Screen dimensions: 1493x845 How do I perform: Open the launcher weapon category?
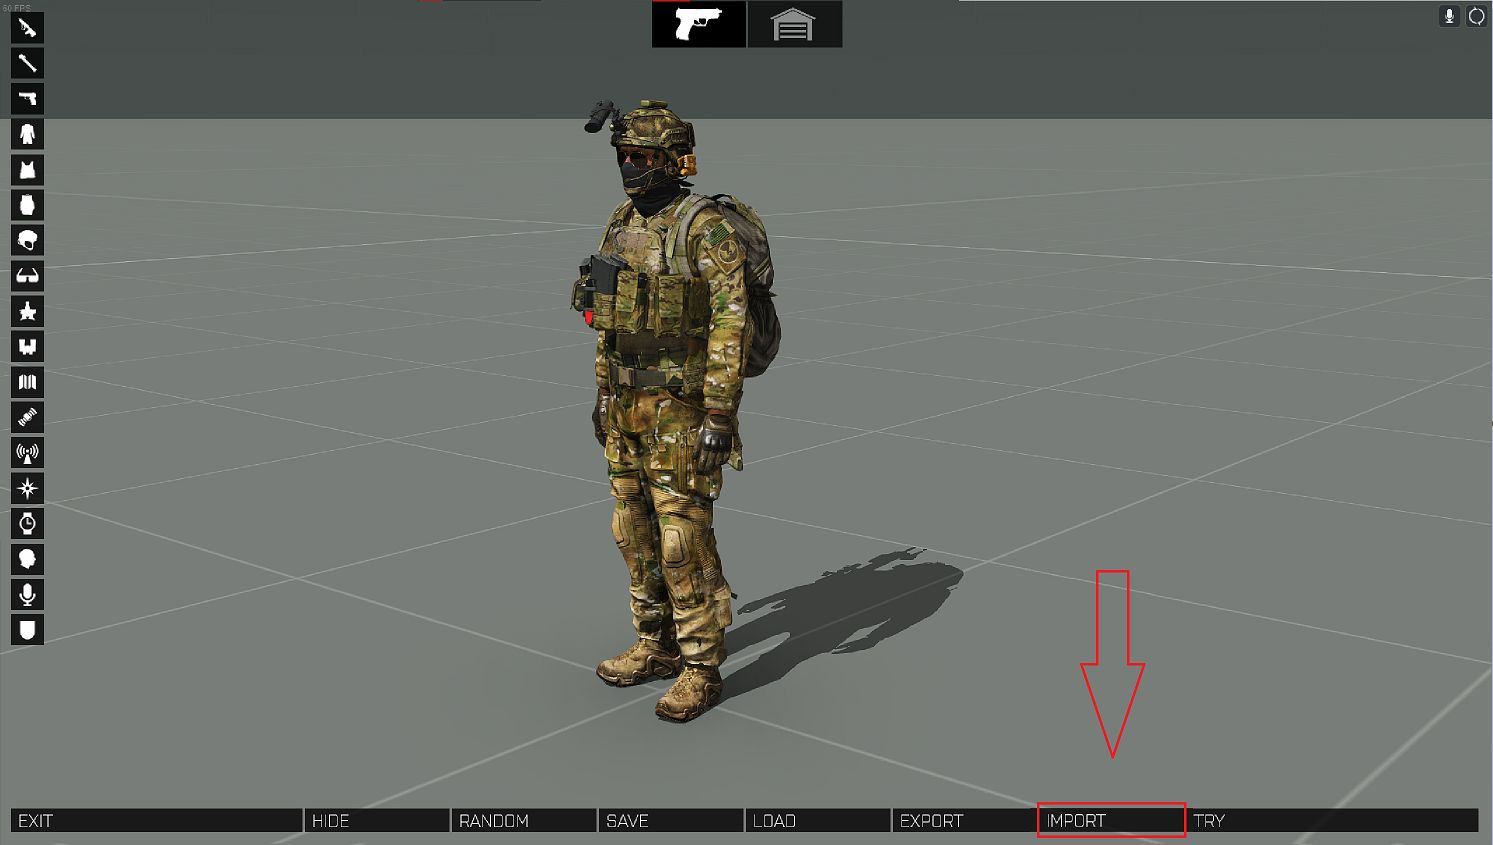pyautogui.click(x=27, y=63)
